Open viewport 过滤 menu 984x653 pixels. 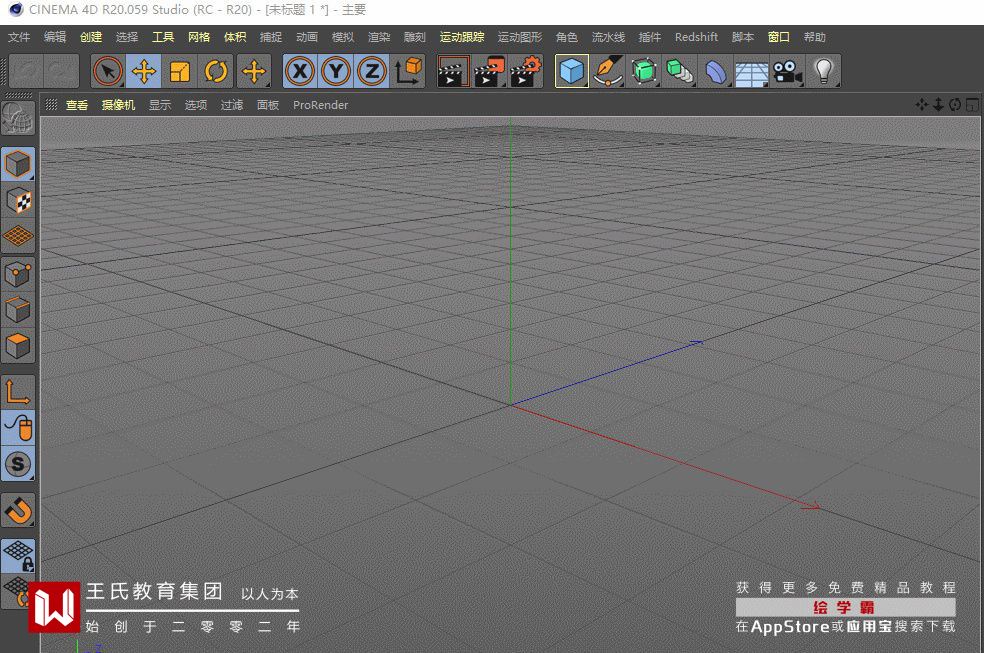[232, 105]
